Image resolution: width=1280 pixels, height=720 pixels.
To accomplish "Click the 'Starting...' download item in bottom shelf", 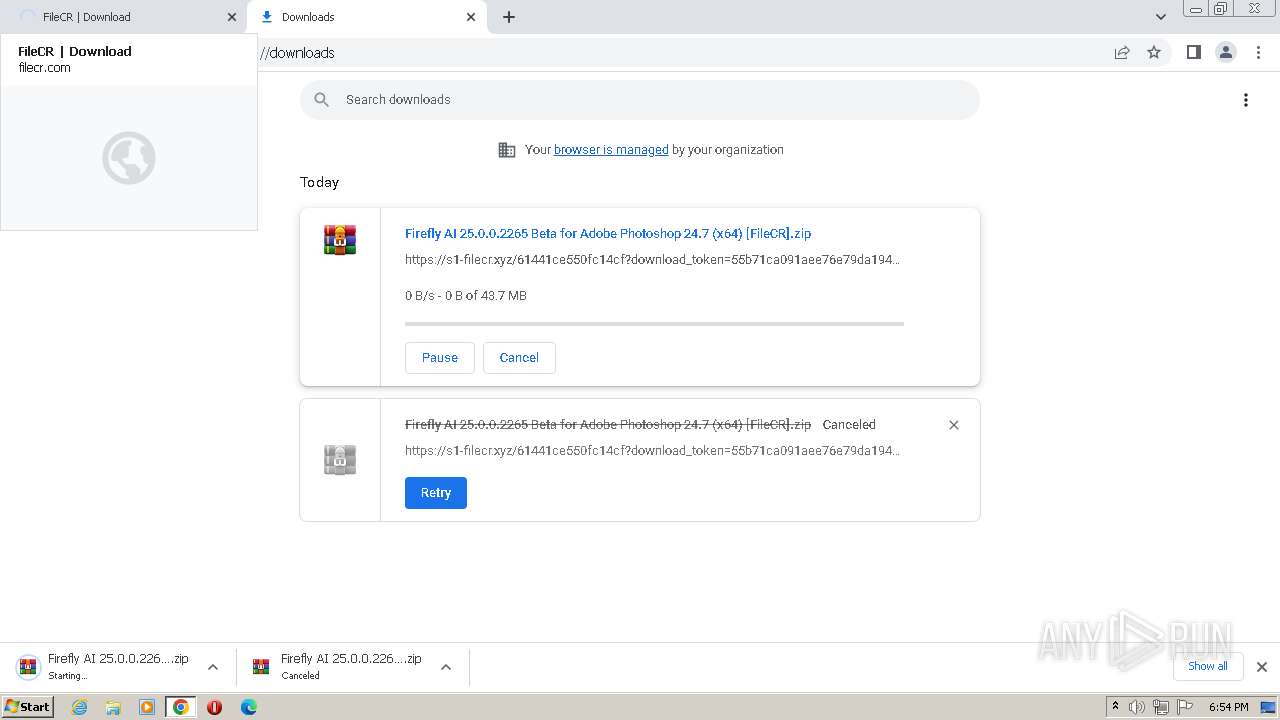I will pos(104,667).
